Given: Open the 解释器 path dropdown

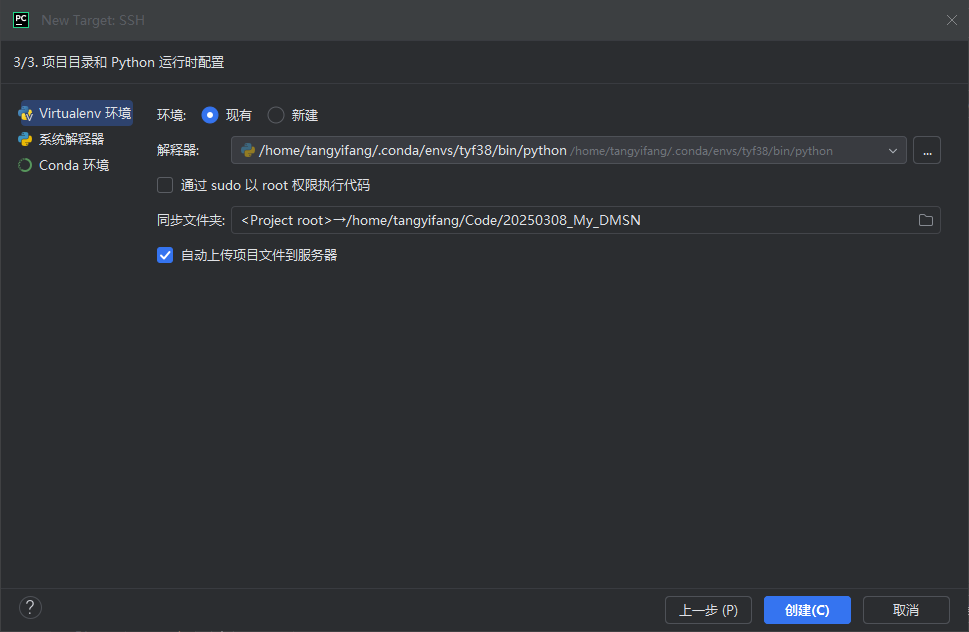Looking at the screenshot, I should pos(892,150).
